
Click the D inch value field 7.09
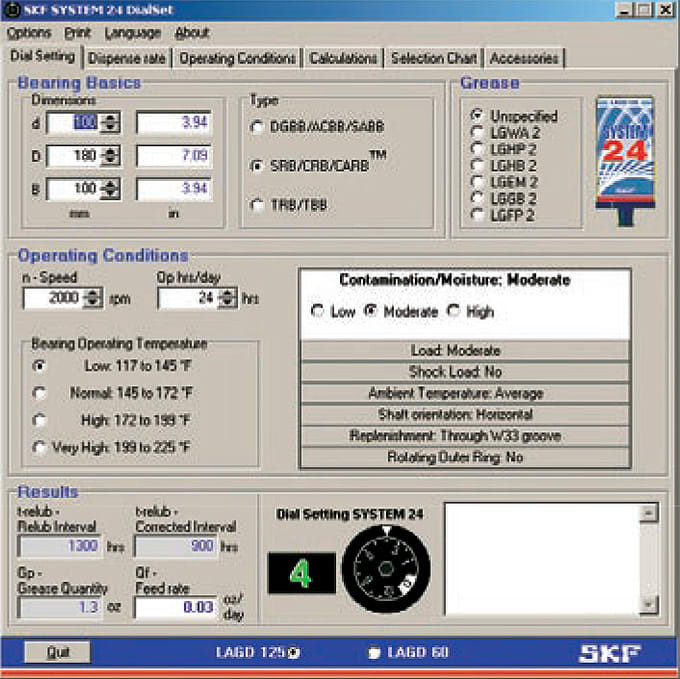[174, 156]
